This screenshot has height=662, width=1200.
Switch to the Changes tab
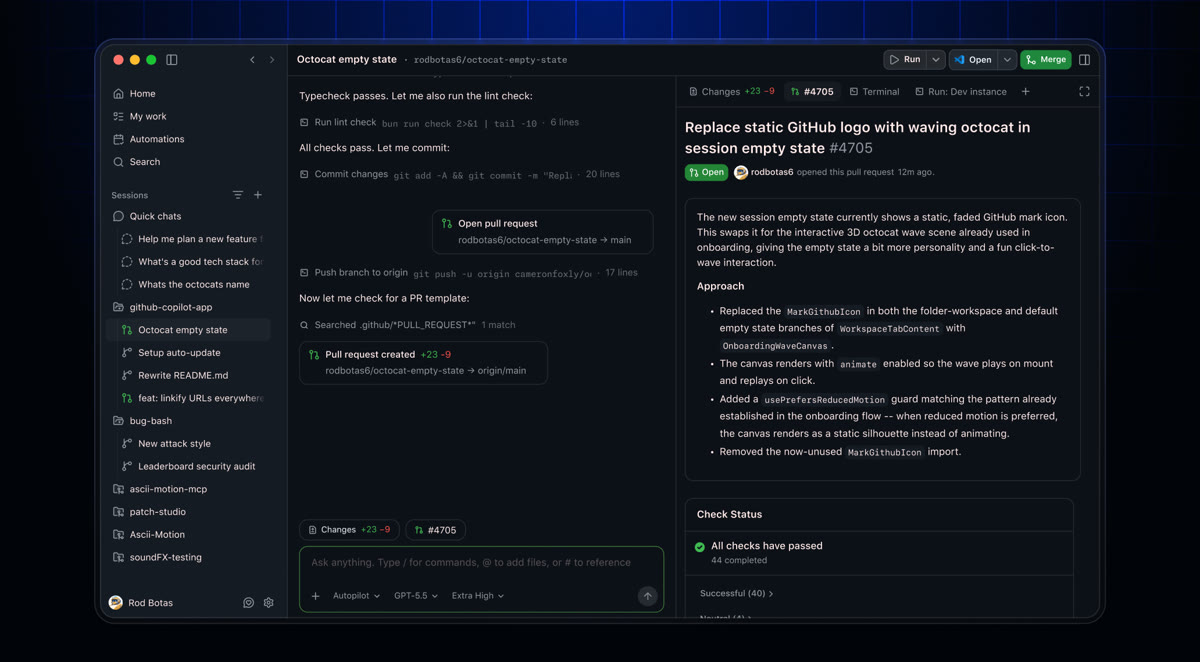click(x=731, y=92)
